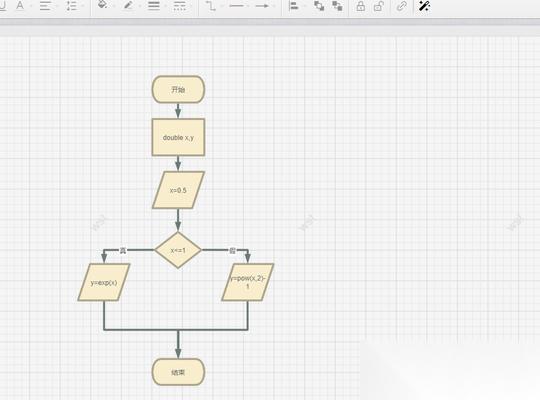Select the 'x<=1' decision diamond

(178, 250)
